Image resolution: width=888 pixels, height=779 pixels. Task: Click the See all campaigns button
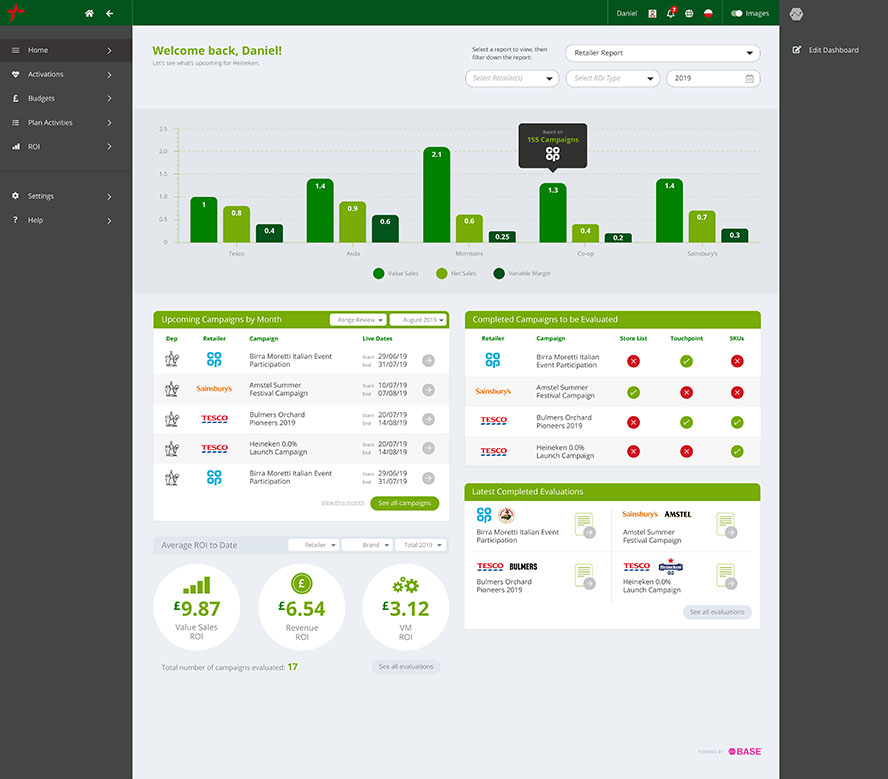click(x=404, y=503)
